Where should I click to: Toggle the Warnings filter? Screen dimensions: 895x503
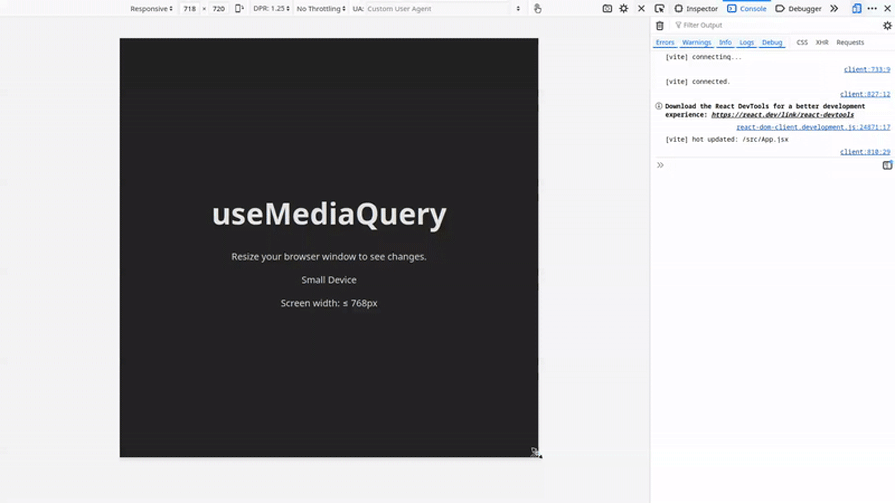696,42
